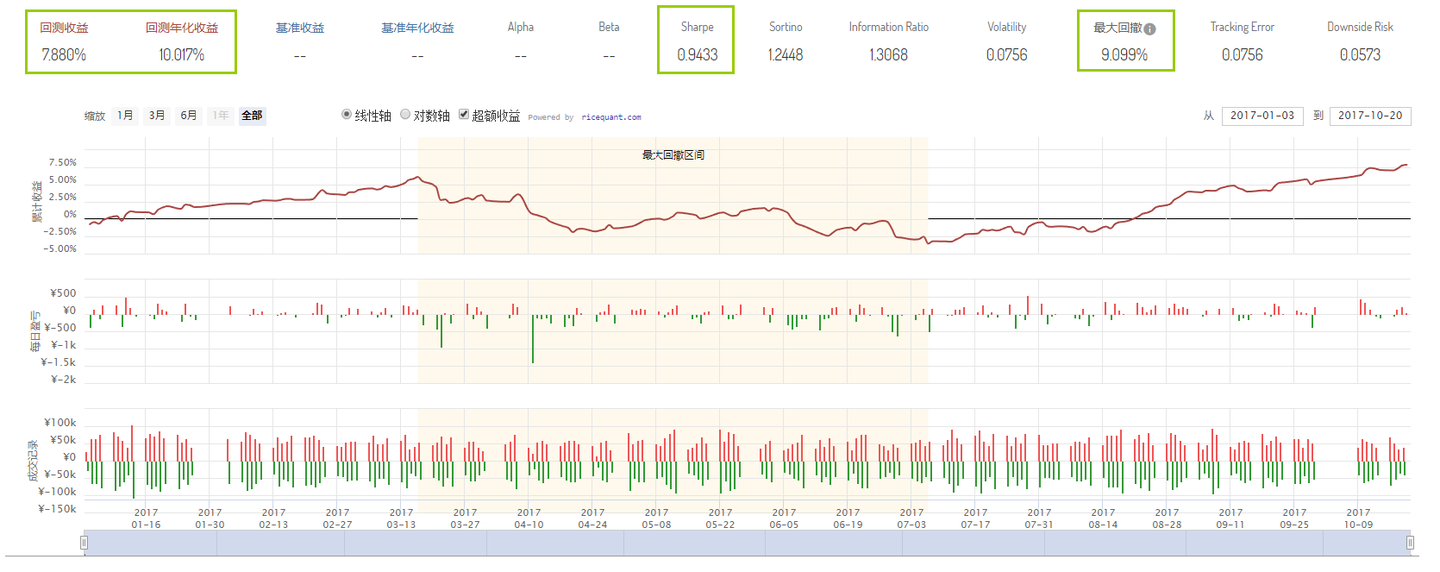The width and height of the screenshot is (1440, 572).
Task: Click the 最大回撤区间 chart label
Action: click(673, 156)
